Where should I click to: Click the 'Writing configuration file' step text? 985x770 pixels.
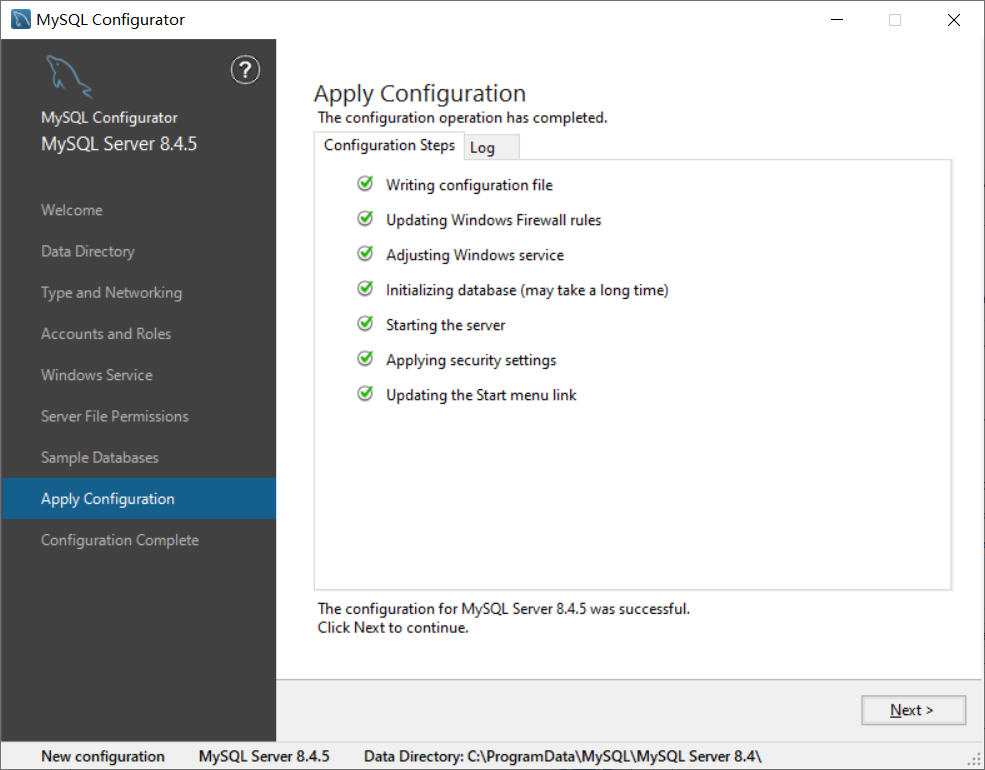pos(469,185)
